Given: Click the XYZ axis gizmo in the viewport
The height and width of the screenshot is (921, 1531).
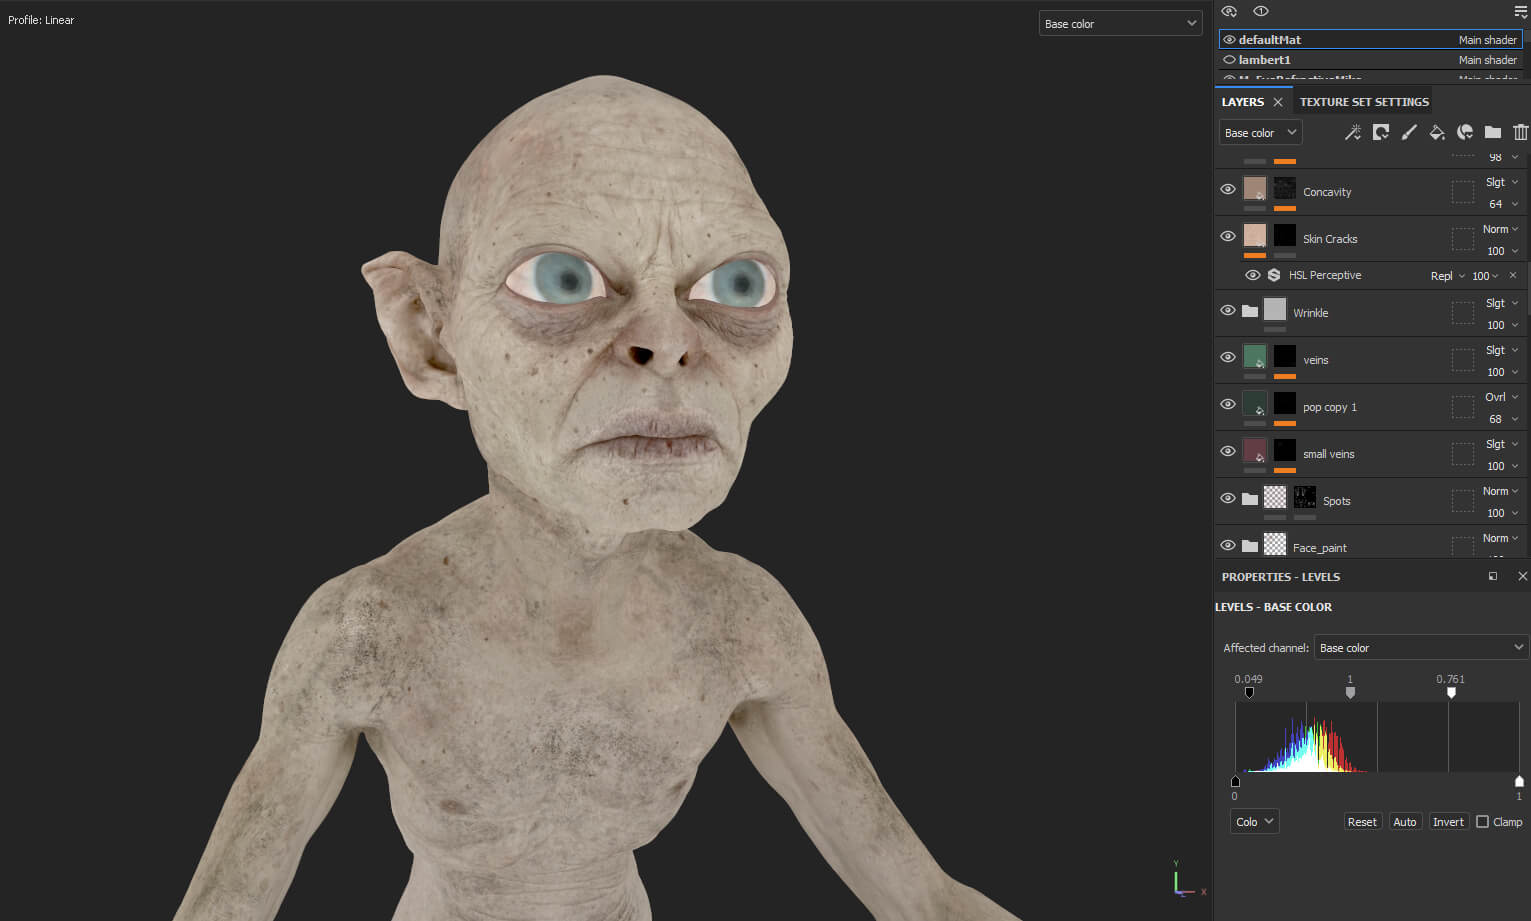Looking at the screenshot, I should pyautogui.click(x=1187, y=878).
